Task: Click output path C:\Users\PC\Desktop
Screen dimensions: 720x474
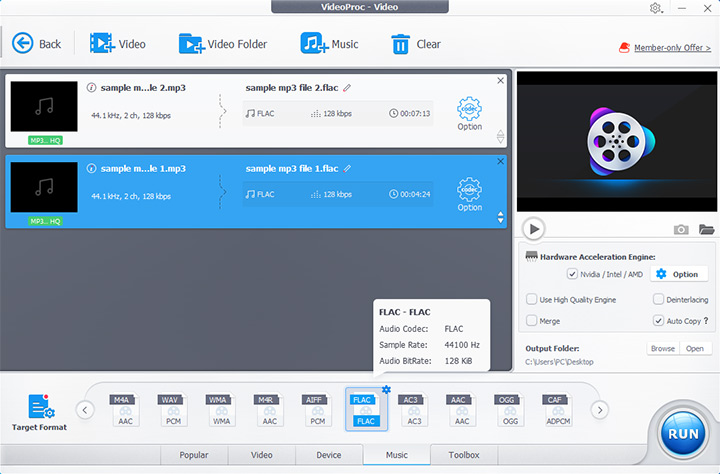Action: pos(559,362)
